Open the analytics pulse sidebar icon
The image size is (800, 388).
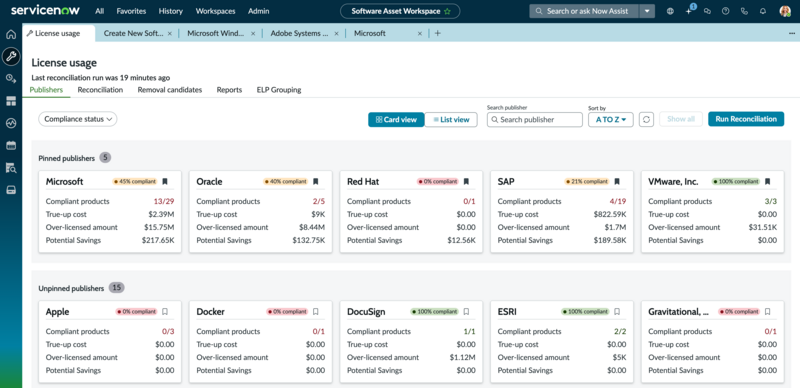[11, 123]
